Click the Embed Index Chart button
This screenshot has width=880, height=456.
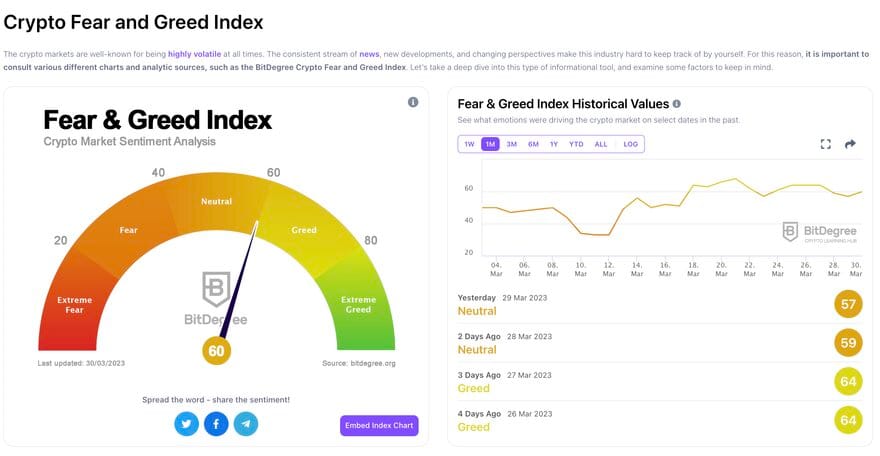pos(379,426)
